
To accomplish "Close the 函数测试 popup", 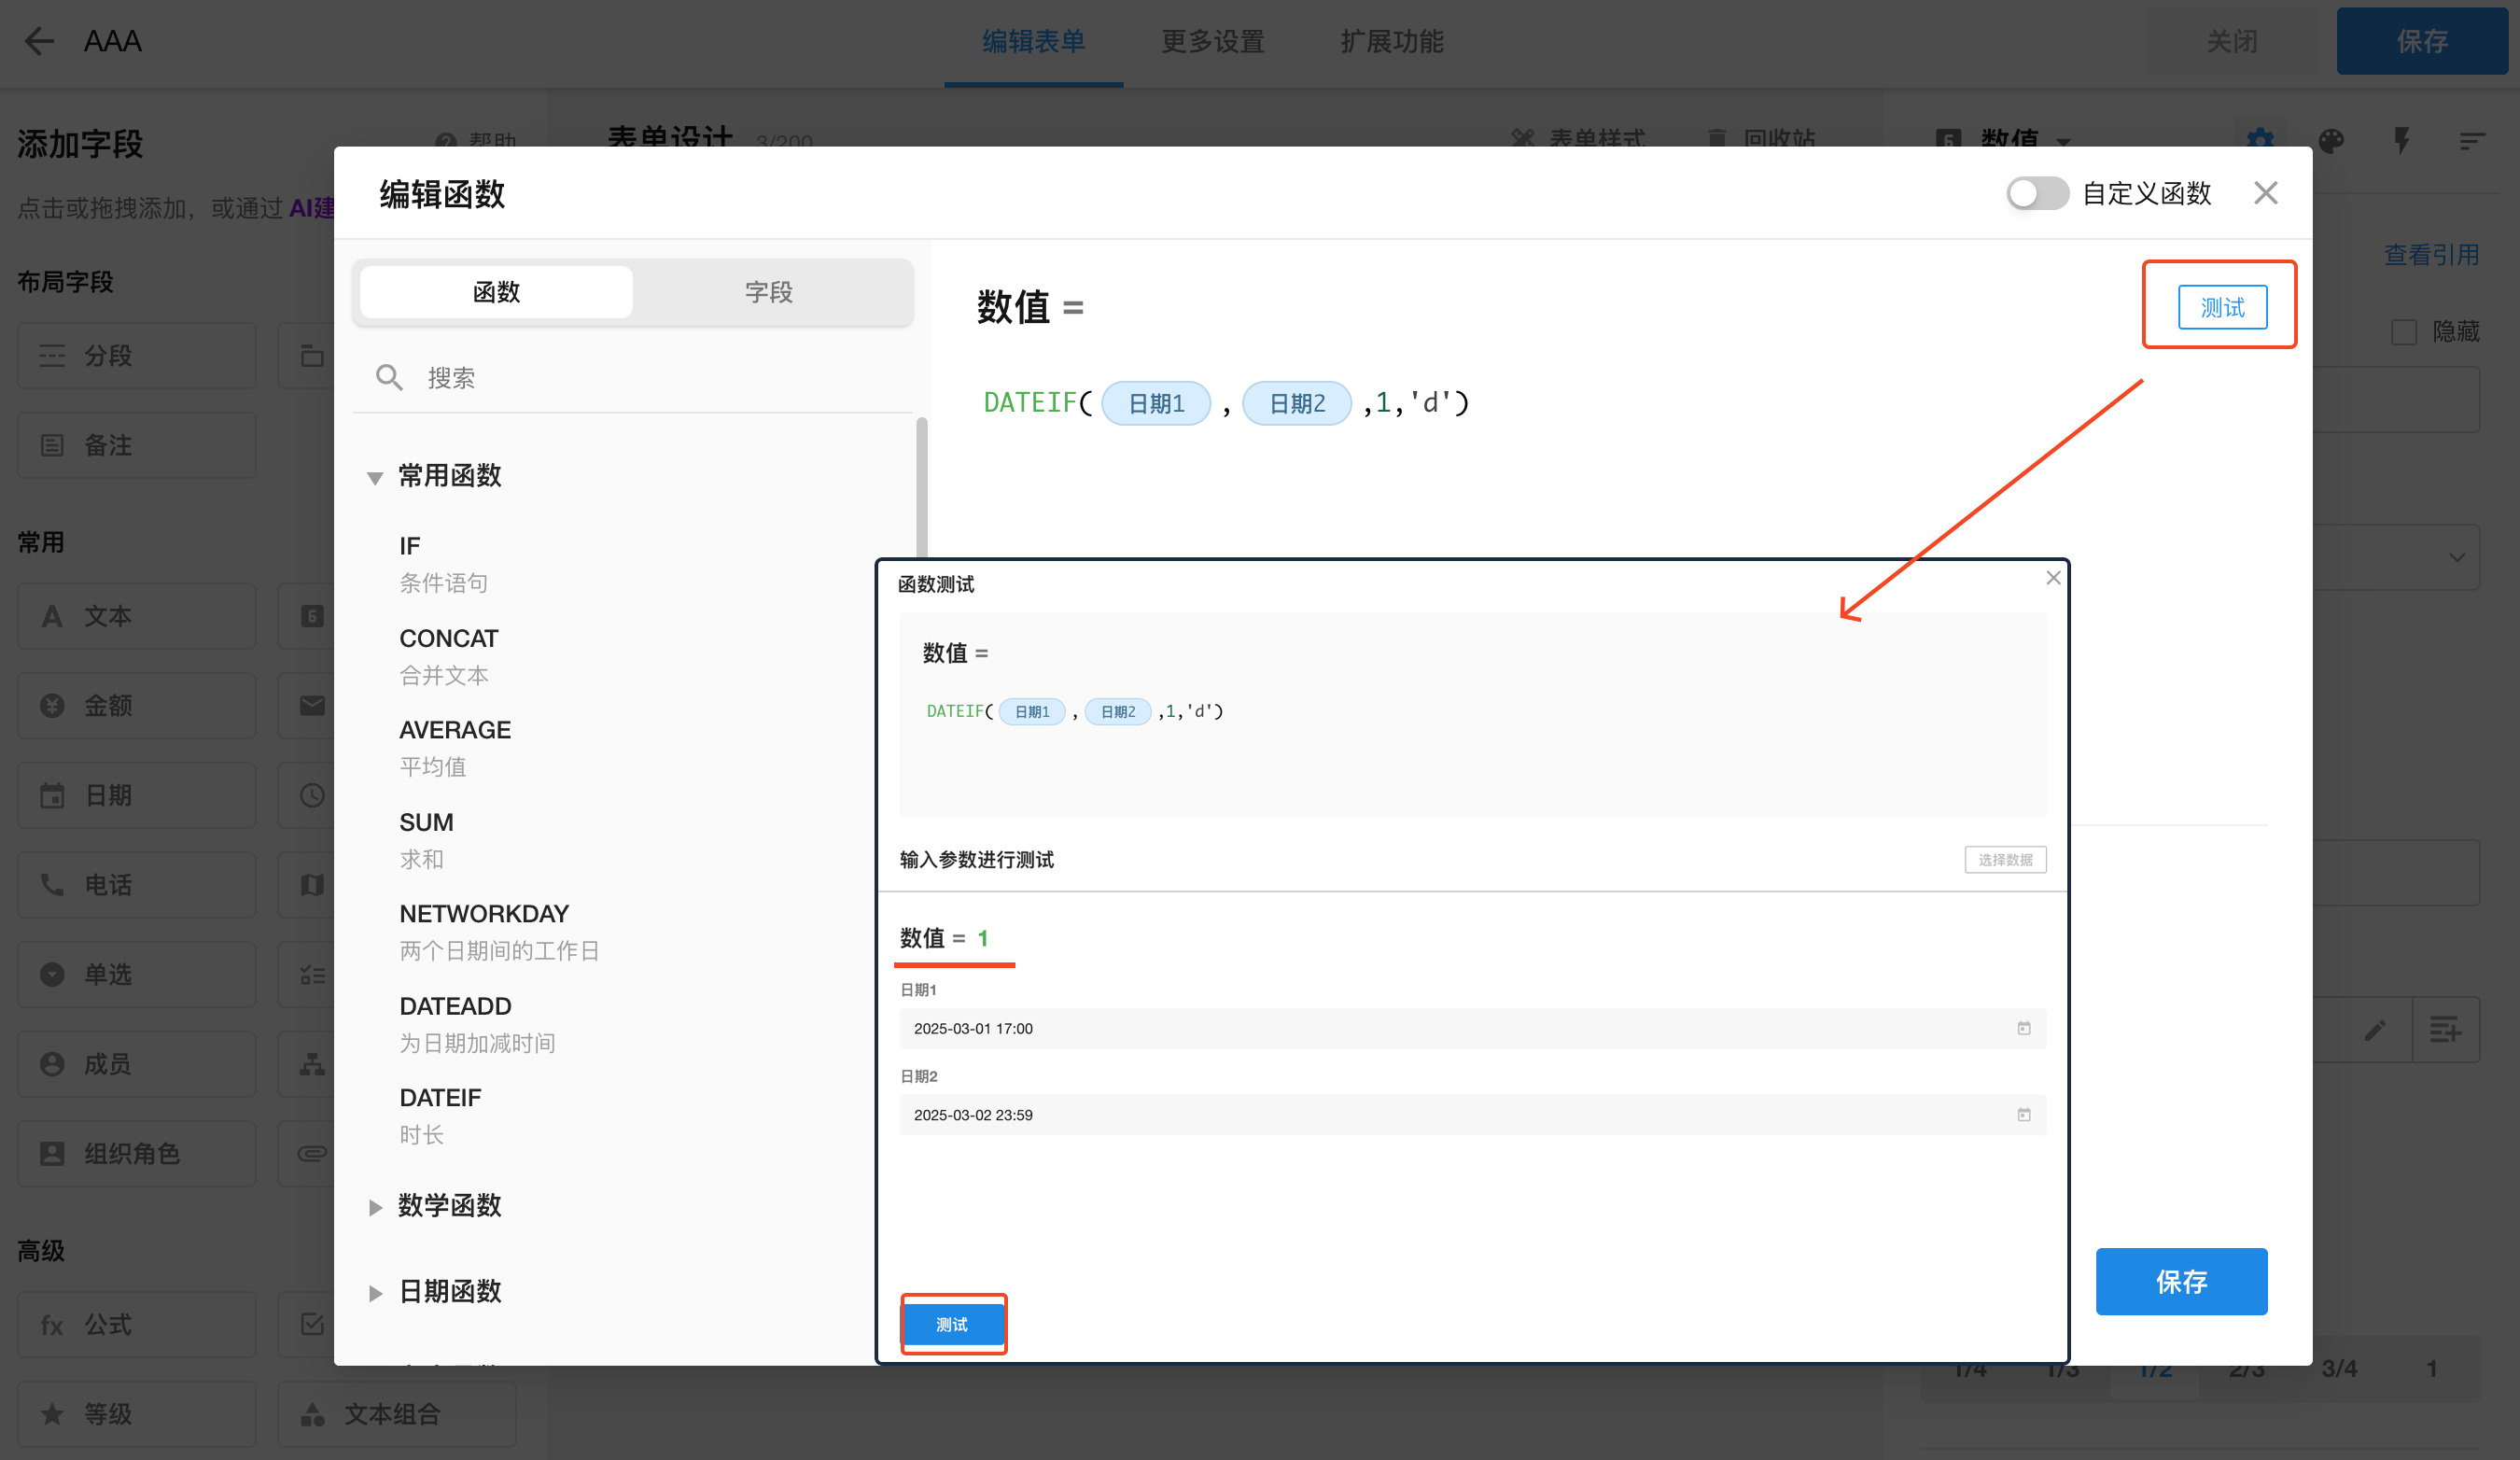I will 2052,578.
